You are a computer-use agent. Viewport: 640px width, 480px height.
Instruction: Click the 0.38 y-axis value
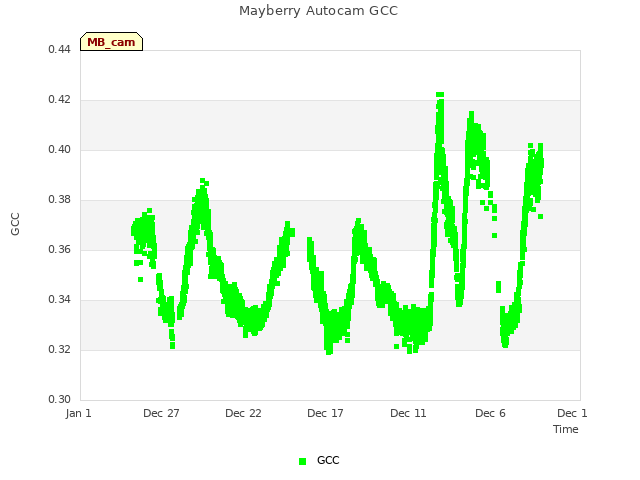(60, 200)
